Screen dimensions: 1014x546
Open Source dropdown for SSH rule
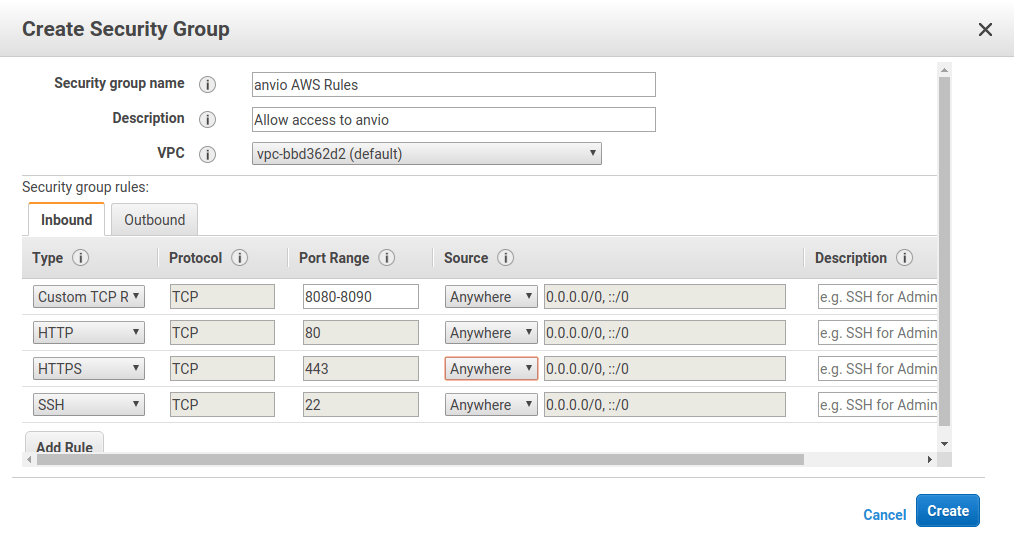pyautogui.click(x=491, y=404)
